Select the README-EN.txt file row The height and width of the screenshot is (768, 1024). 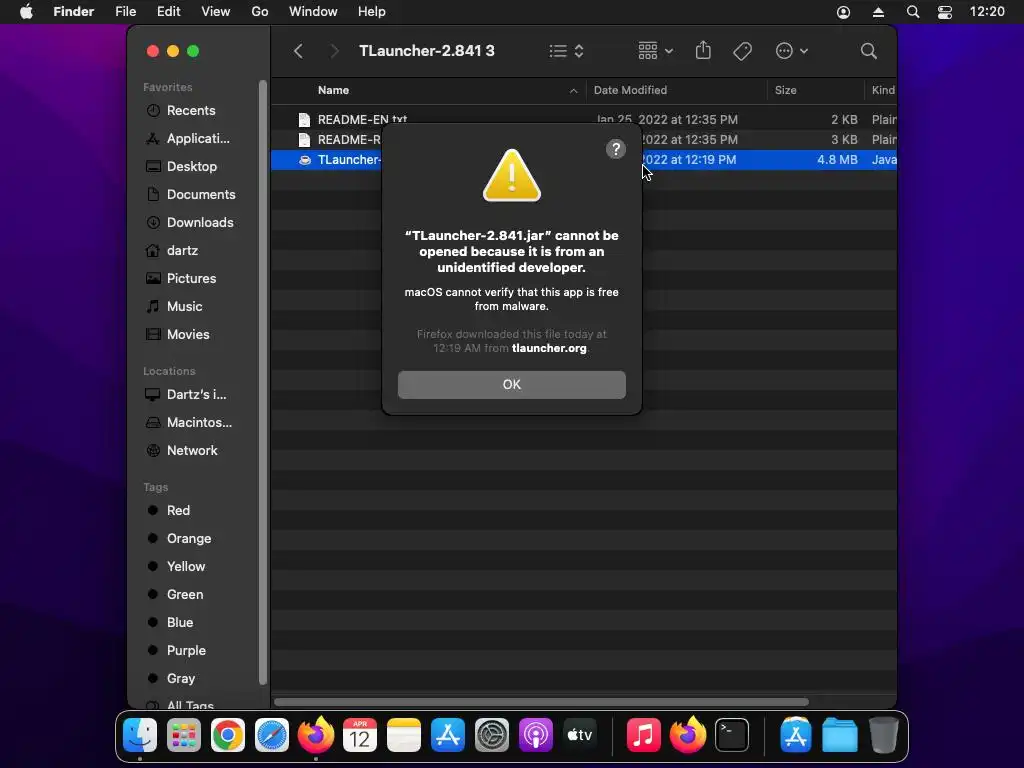coord(583,120)
